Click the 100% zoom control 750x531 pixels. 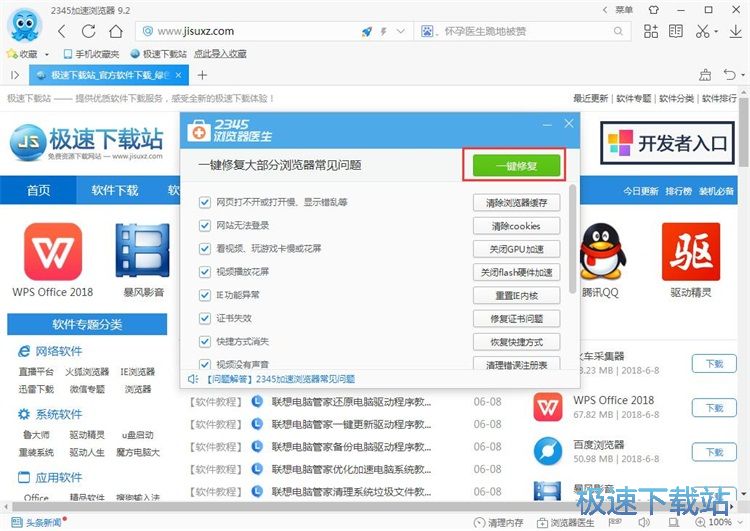(x=714, y=522)
